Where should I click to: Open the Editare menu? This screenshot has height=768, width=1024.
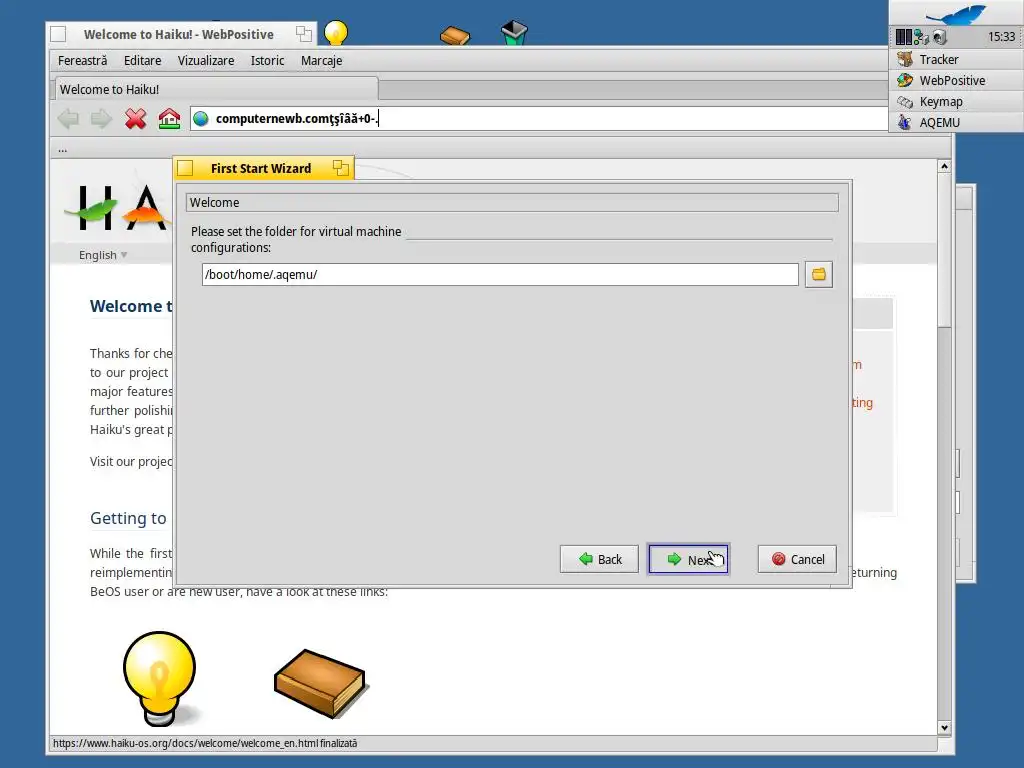(142, 61)
